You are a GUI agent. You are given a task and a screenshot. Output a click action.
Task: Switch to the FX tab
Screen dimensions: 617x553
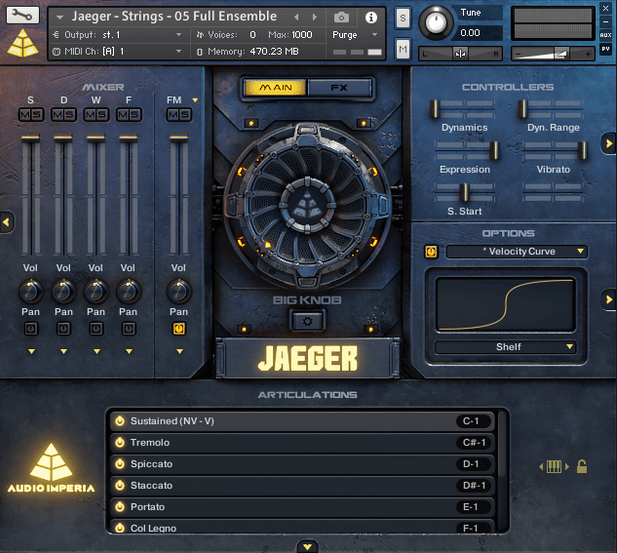[339, 87]
